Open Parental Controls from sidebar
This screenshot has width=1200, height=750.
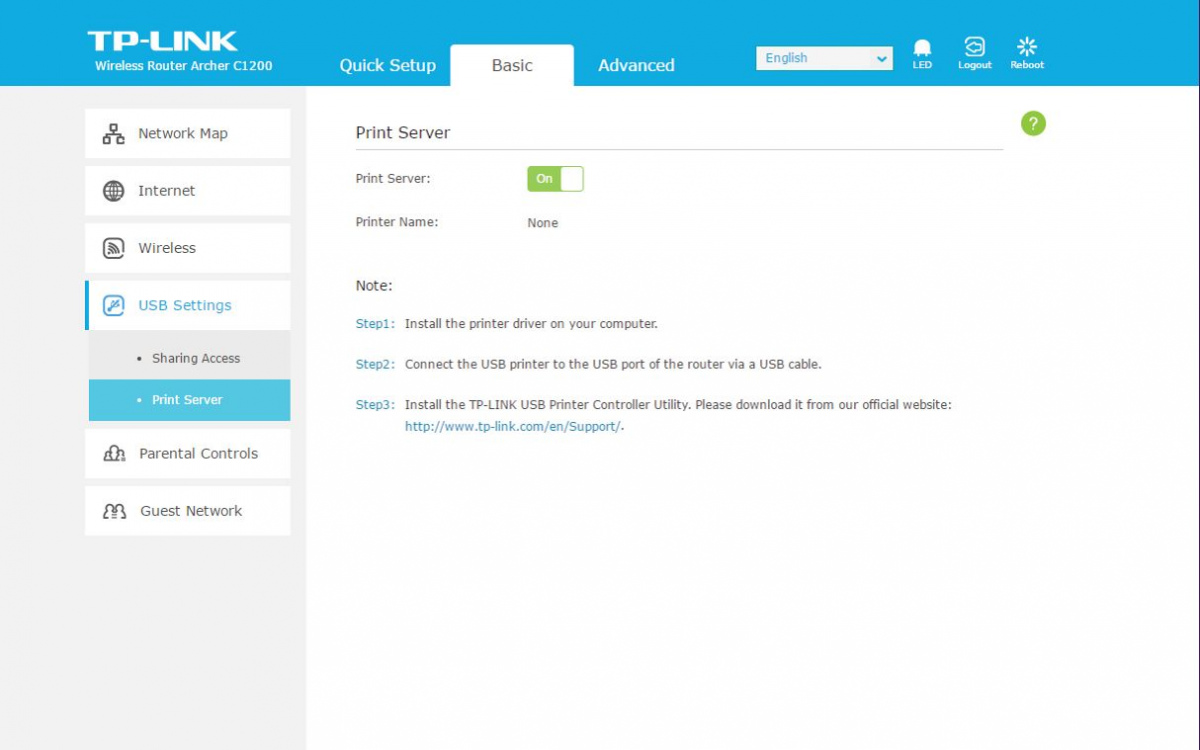click(x=188, y=454)
